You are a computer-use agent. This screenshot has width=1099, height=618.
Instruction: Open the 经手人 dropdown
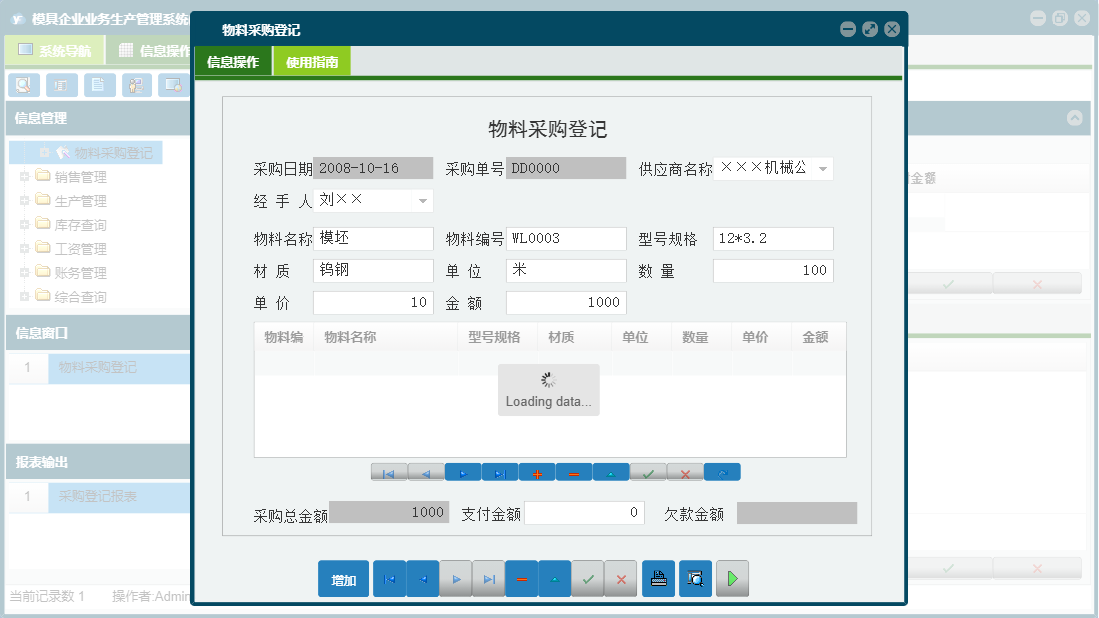424,200
